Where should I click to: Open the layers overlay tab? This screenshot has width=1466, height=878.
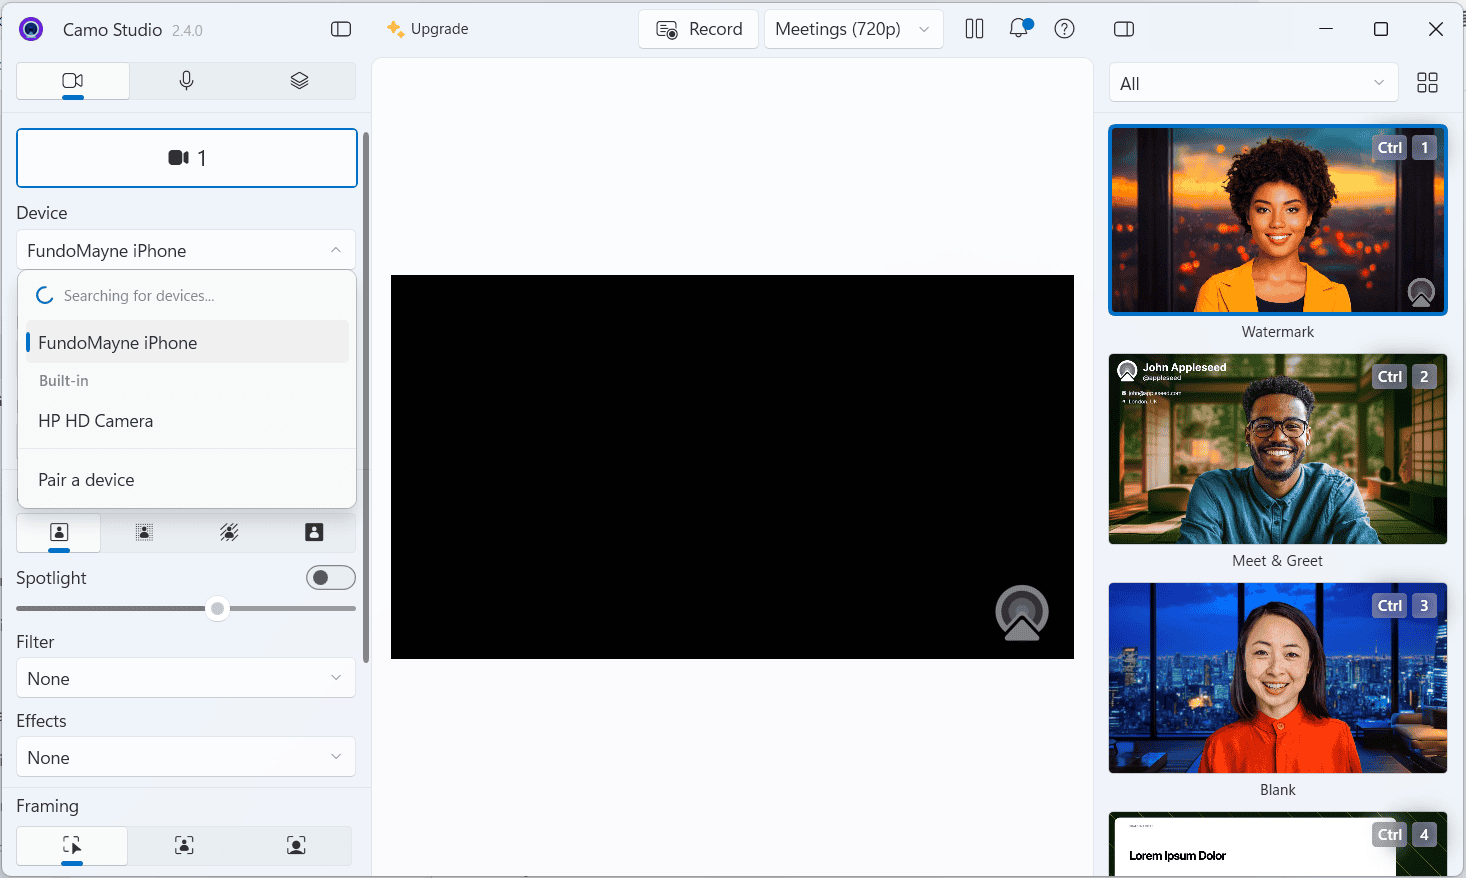coord(299,81)
